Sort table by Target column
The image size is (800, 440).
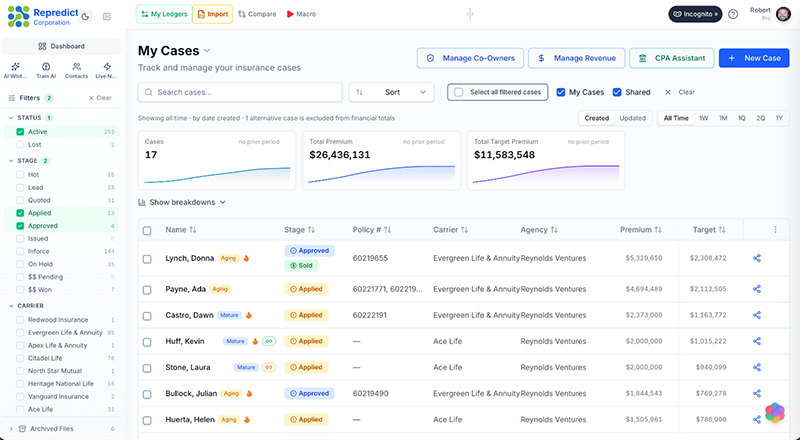(x=709, y=230)
